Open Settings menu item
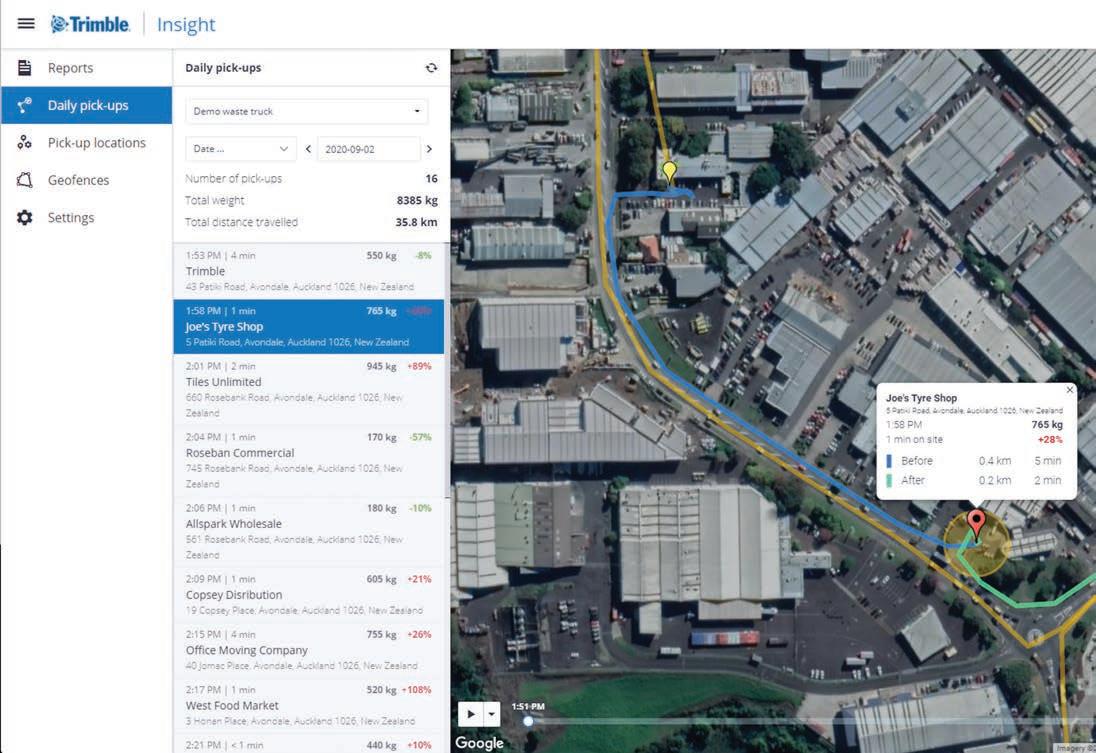This screenshot has width=1096, height=753. (x=86, y=217)
